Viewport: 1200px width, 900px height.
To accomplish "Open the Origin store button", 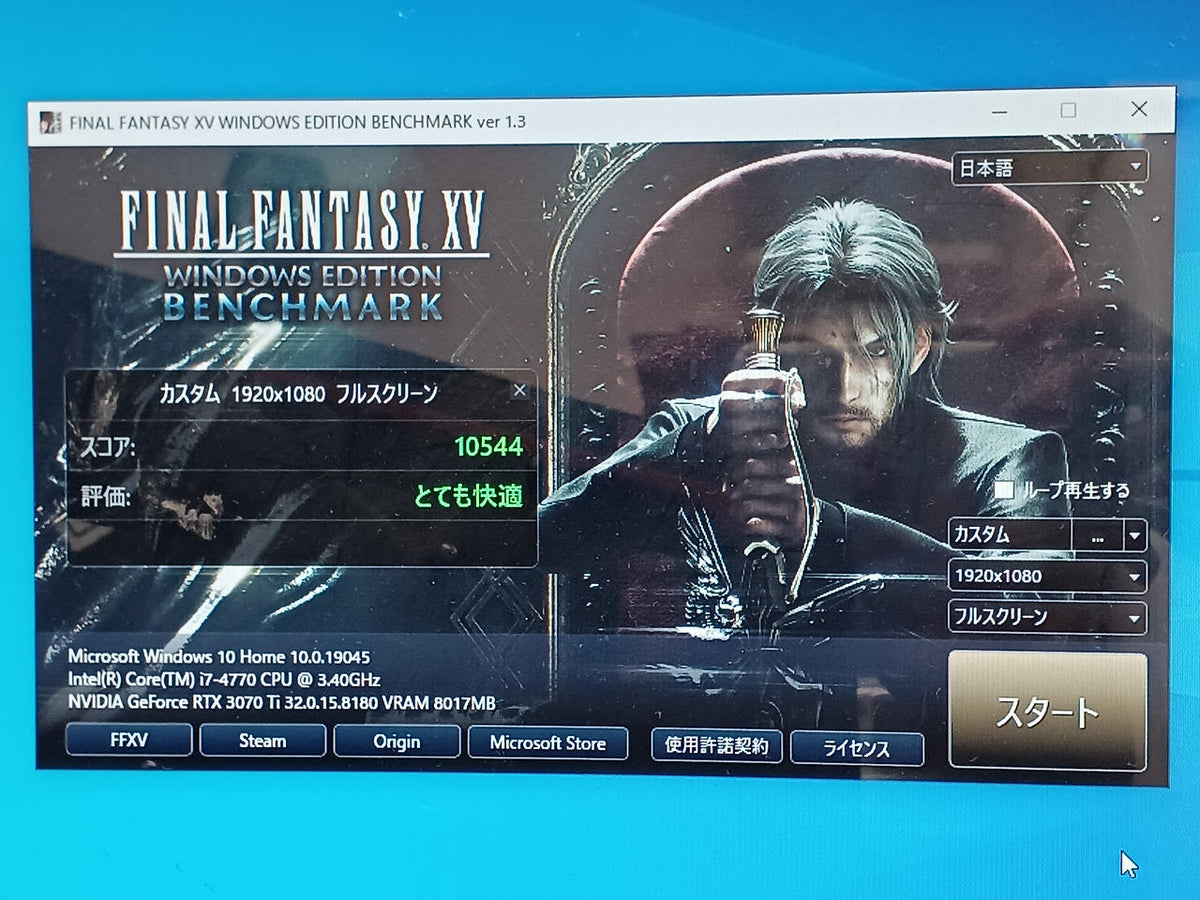I will [x=397, y=742].
